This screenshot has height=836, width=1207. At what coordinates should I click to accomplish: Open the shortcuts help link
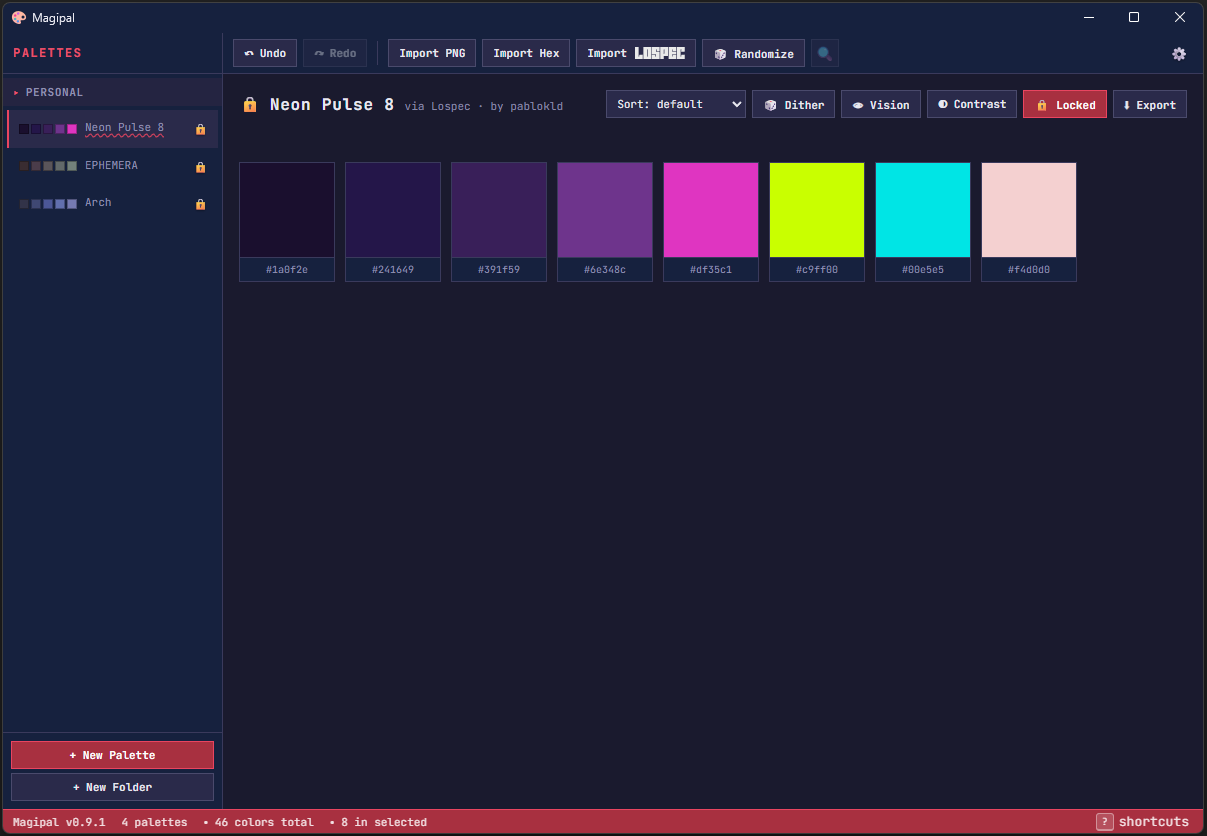pyautogui.click(x=1154, y=822)
